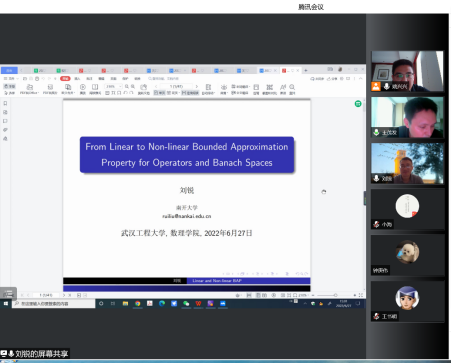Click the search magnifier icon in PDF toolbar
The width and height of the screenshot is (452, 364).
[x=292, y=87]
